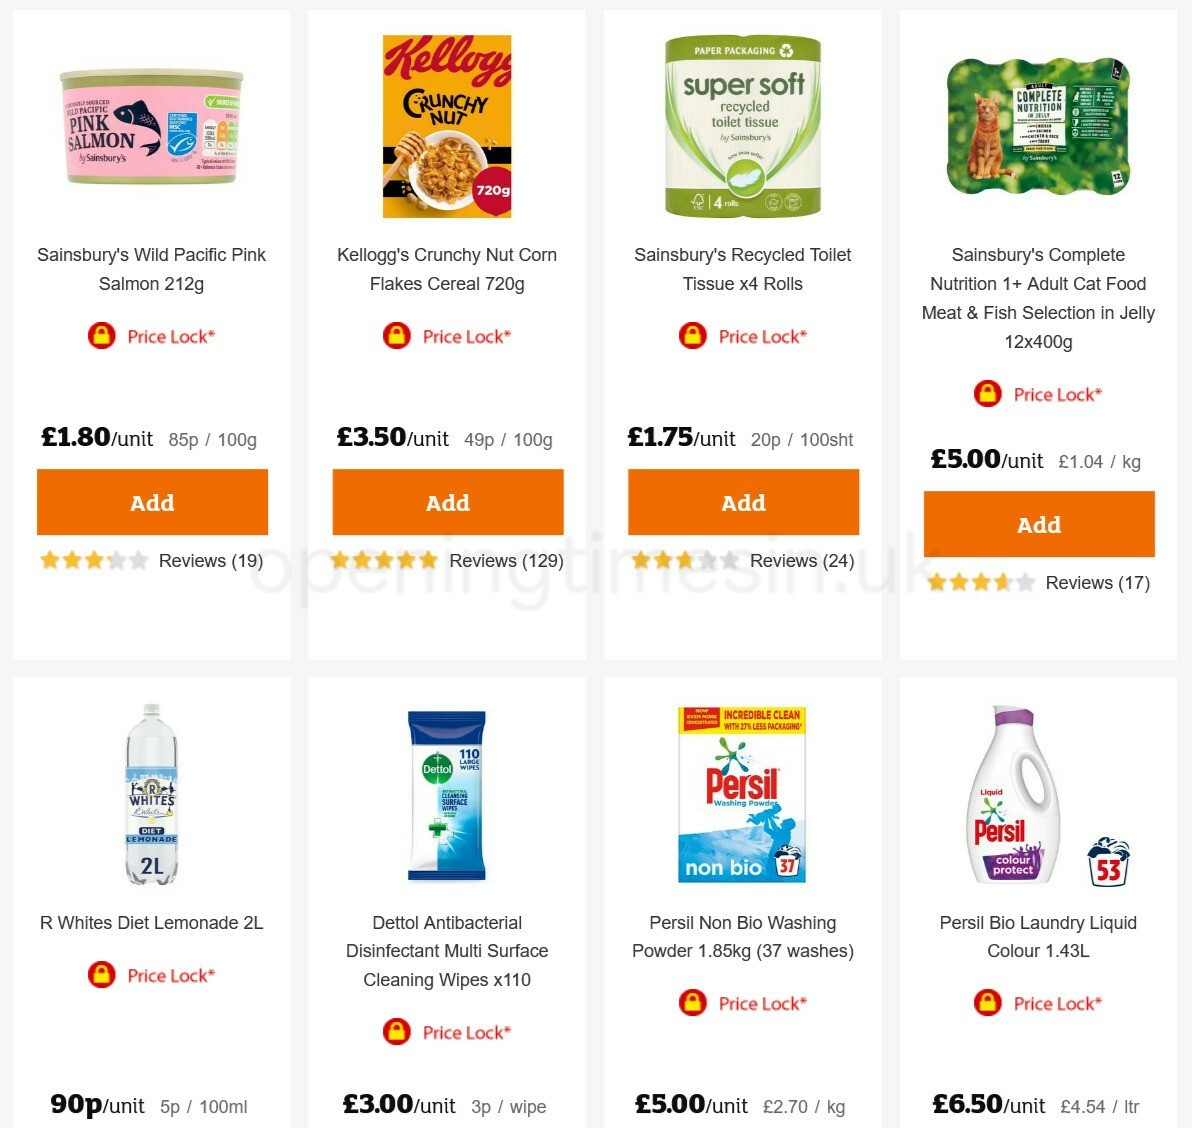Click the Crunchy Nut cereal product image
Screen dimensions: 1192x1128
click(x=447, y=125)
